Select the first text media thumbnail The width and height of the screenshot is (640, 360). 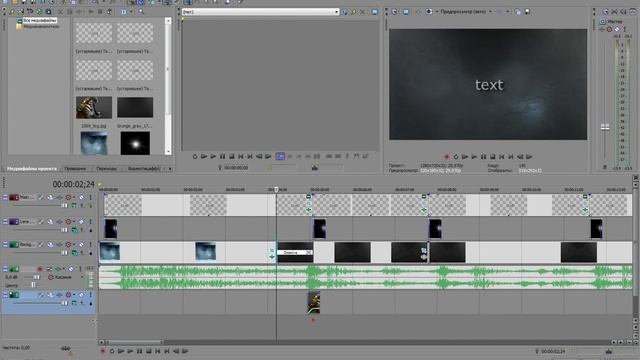click(x=94, y=33)
